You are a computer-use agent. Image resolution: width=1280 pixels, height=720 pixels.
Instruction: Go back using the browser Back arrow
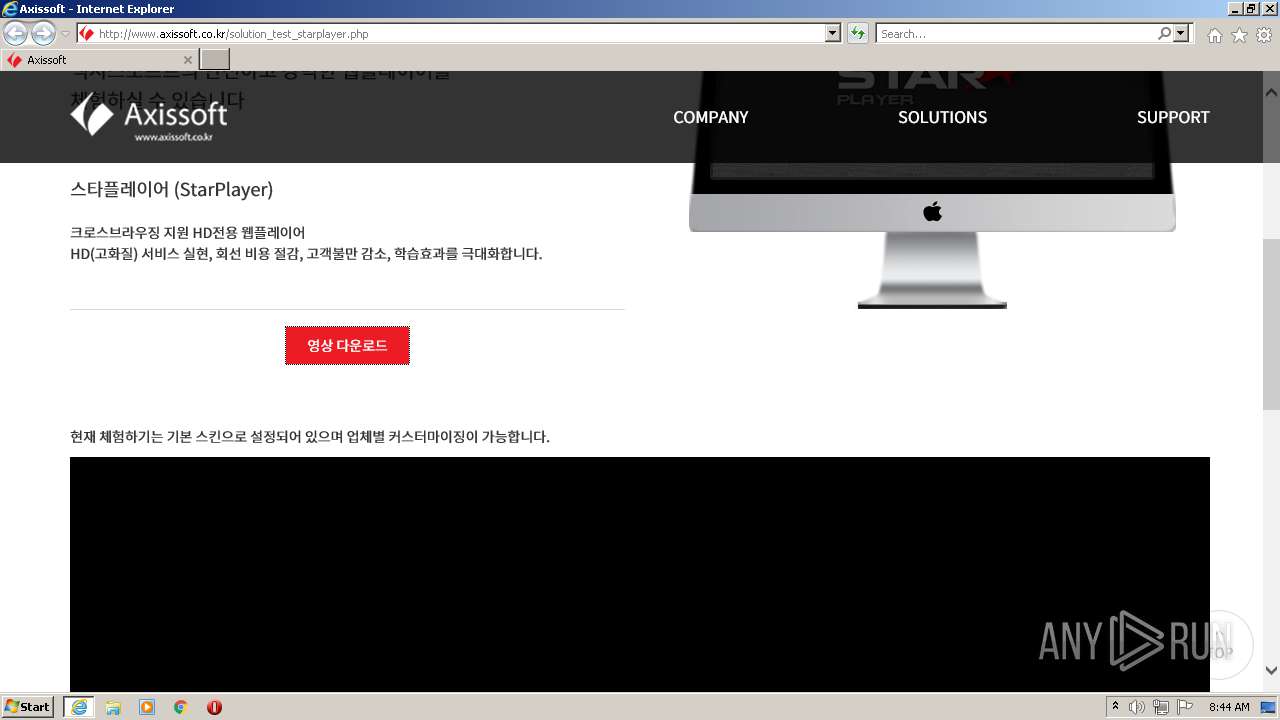tap(15, 34)
